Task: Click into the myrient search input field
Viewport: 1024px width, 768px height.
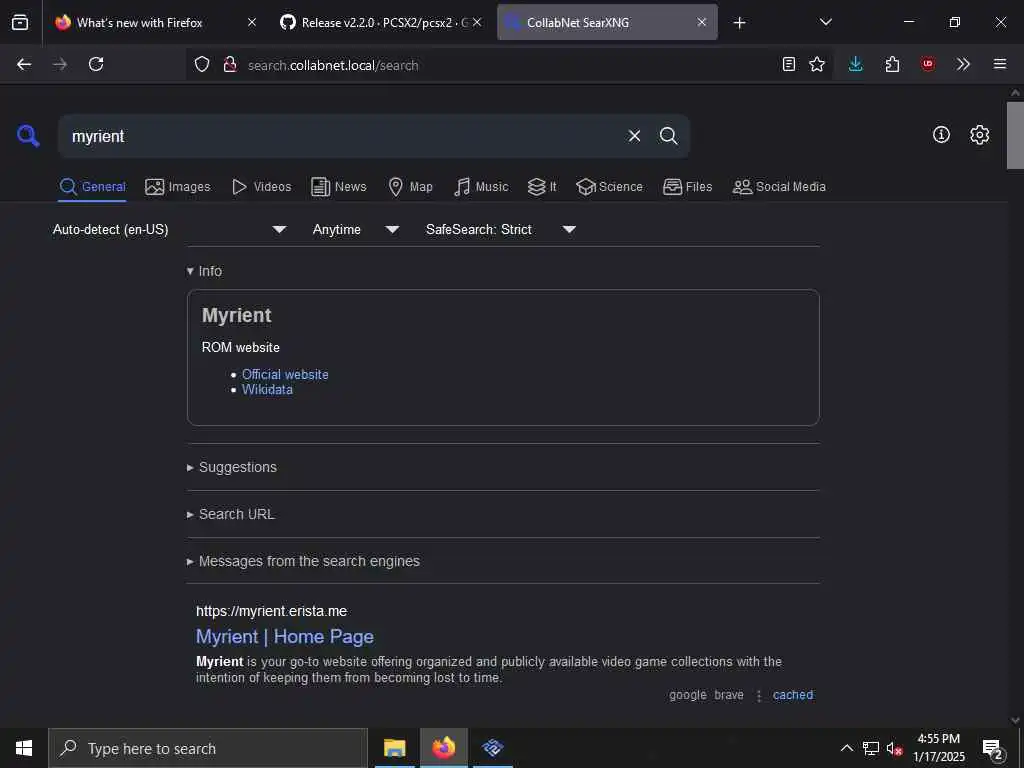Action: point(343,136)
